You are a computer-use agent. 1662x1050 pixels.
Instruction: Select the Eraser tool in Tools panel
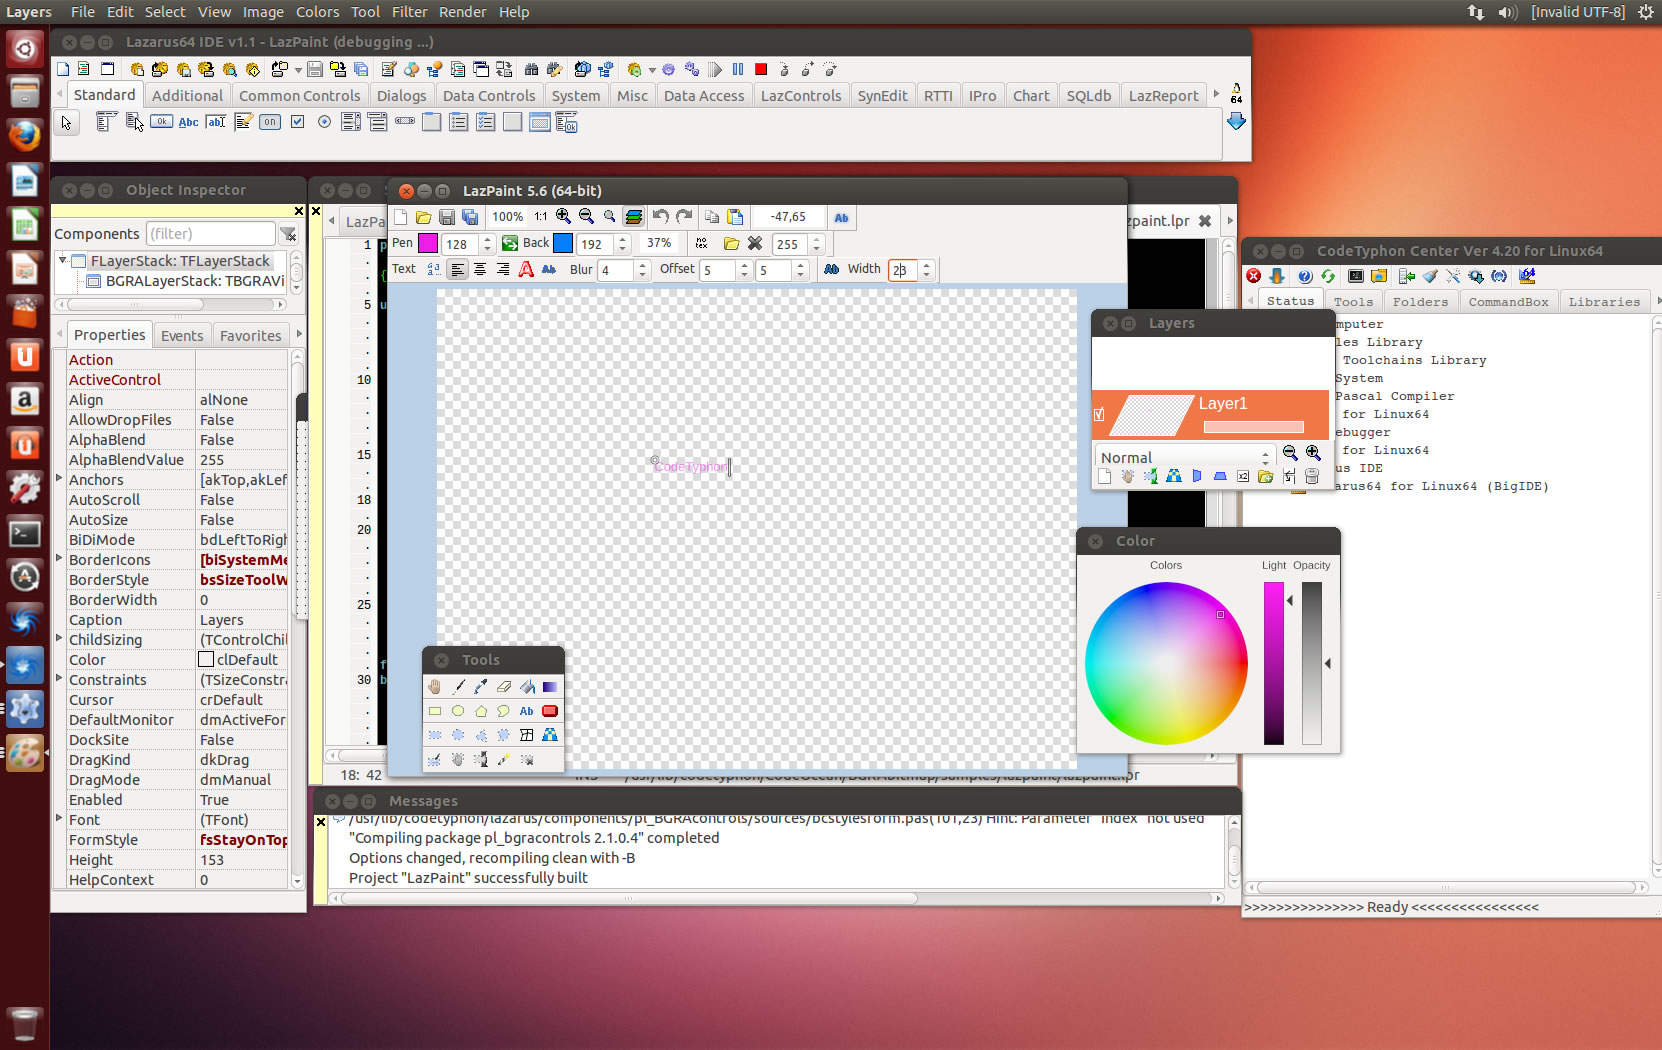(x=504, y=687)
